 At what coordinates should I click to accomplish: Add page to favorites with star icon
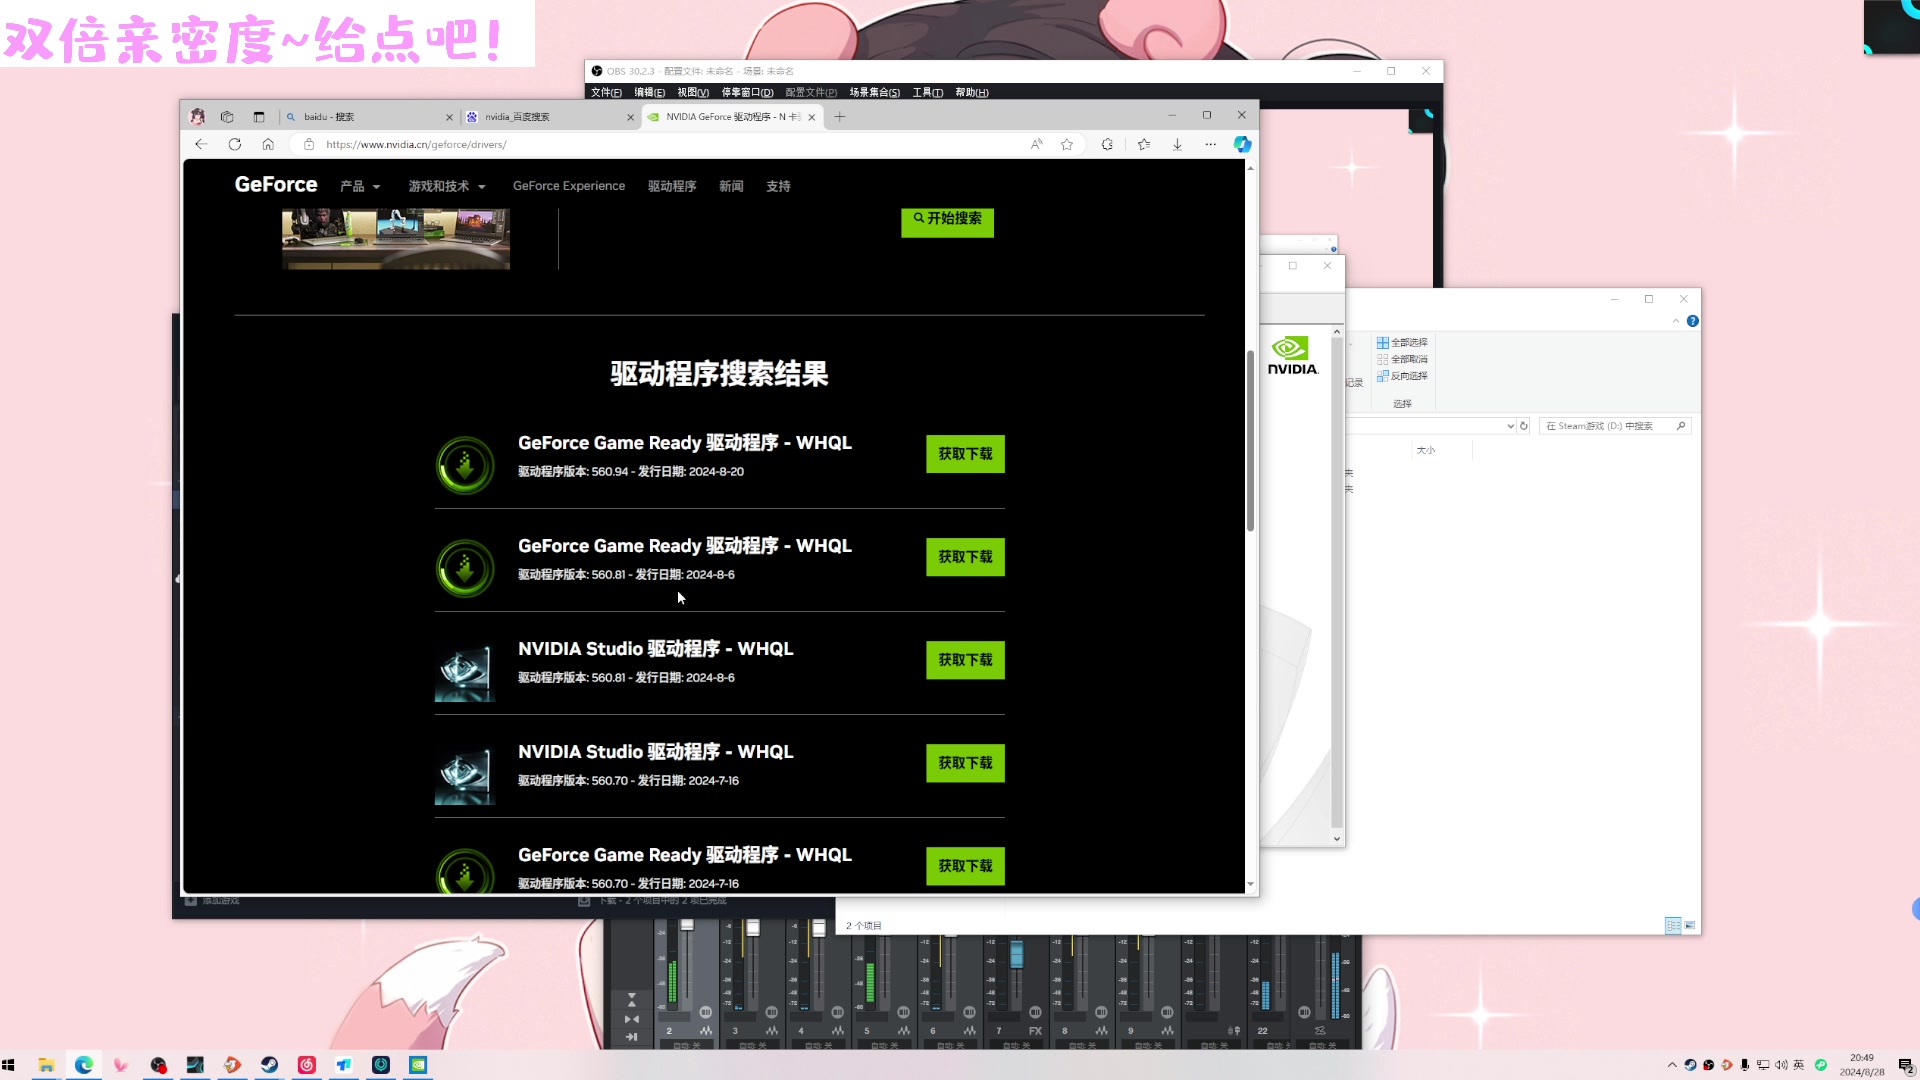point(1067,144)
